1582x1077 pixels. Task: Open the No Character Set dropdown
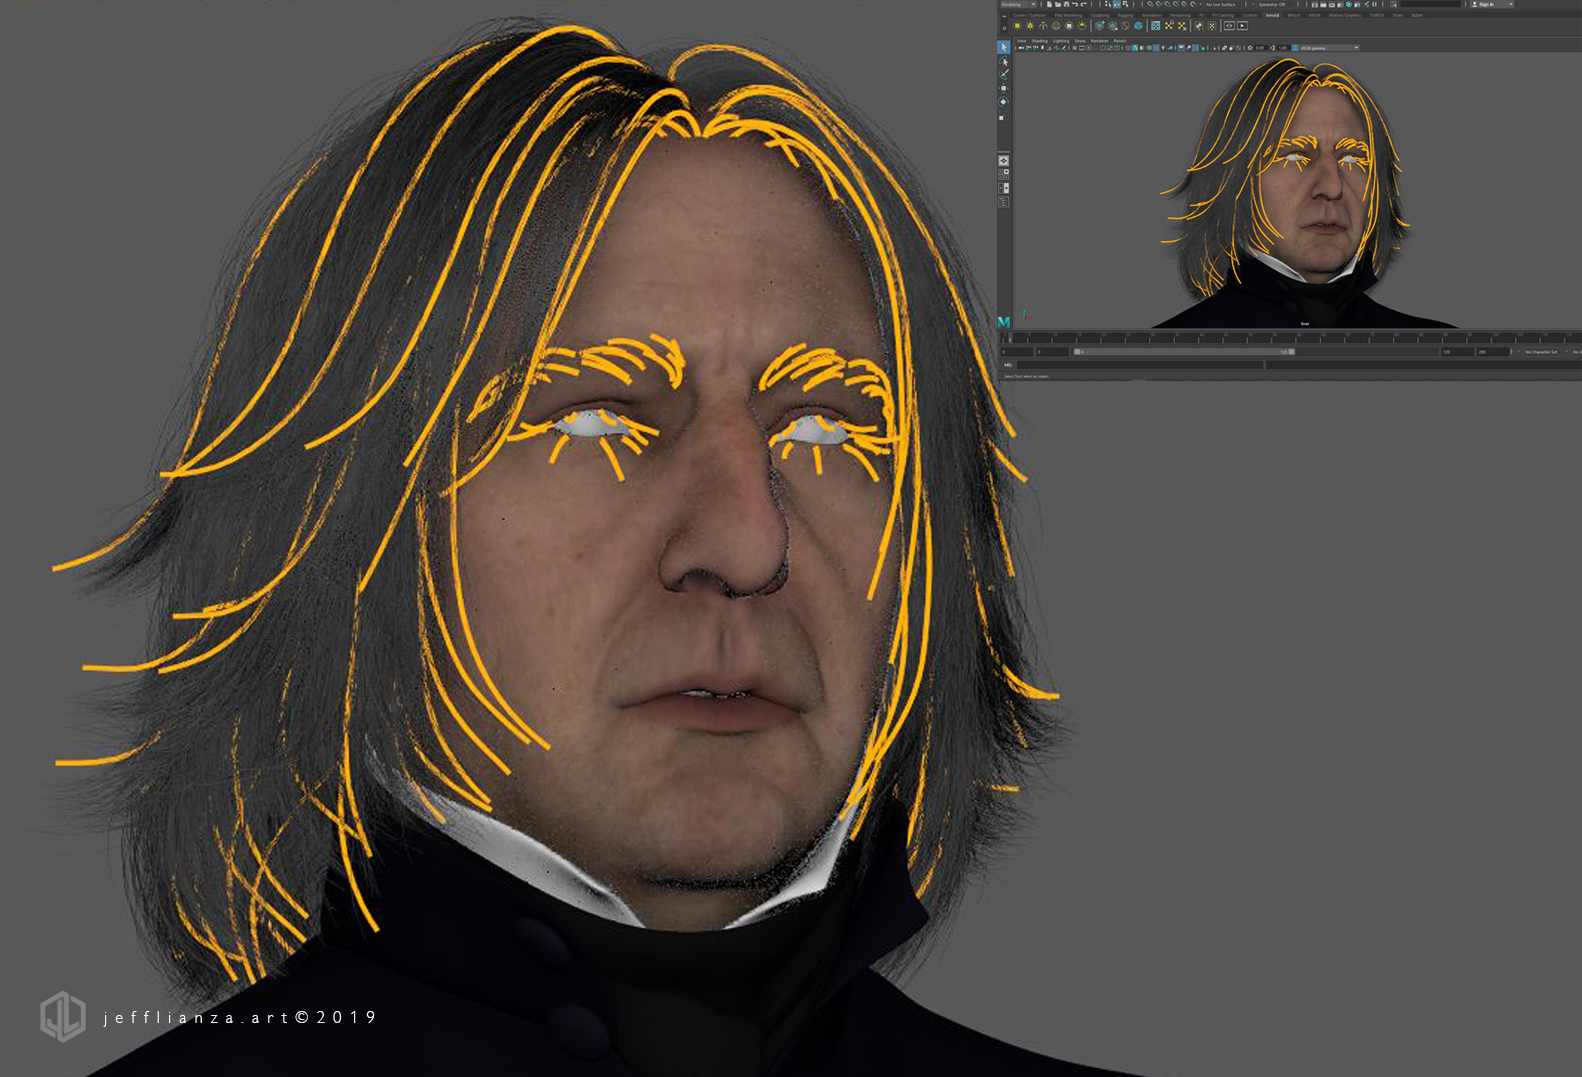[x=1544, y=352]
